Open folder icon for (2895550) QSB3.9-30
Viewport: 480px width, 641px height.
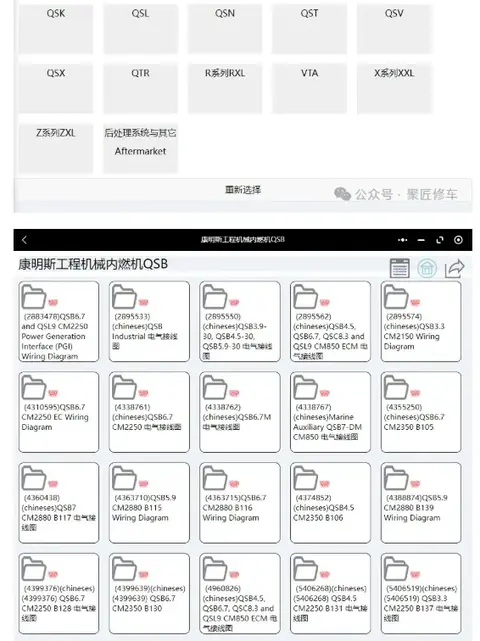(215, 297)
